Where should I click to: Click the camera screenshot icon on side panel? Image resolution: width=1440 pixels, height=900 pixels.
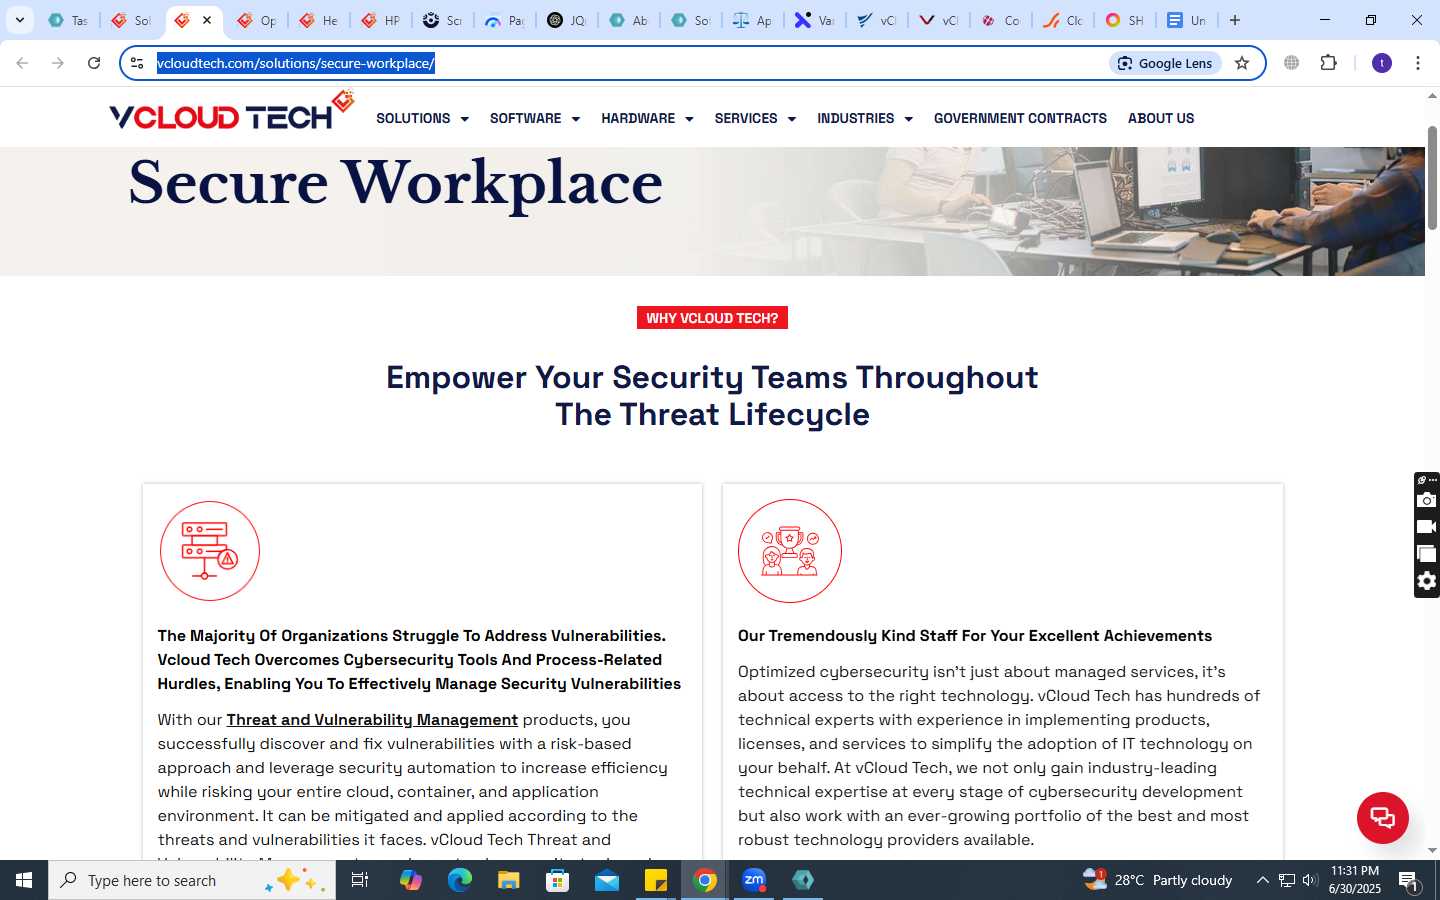pos(1427,500)
